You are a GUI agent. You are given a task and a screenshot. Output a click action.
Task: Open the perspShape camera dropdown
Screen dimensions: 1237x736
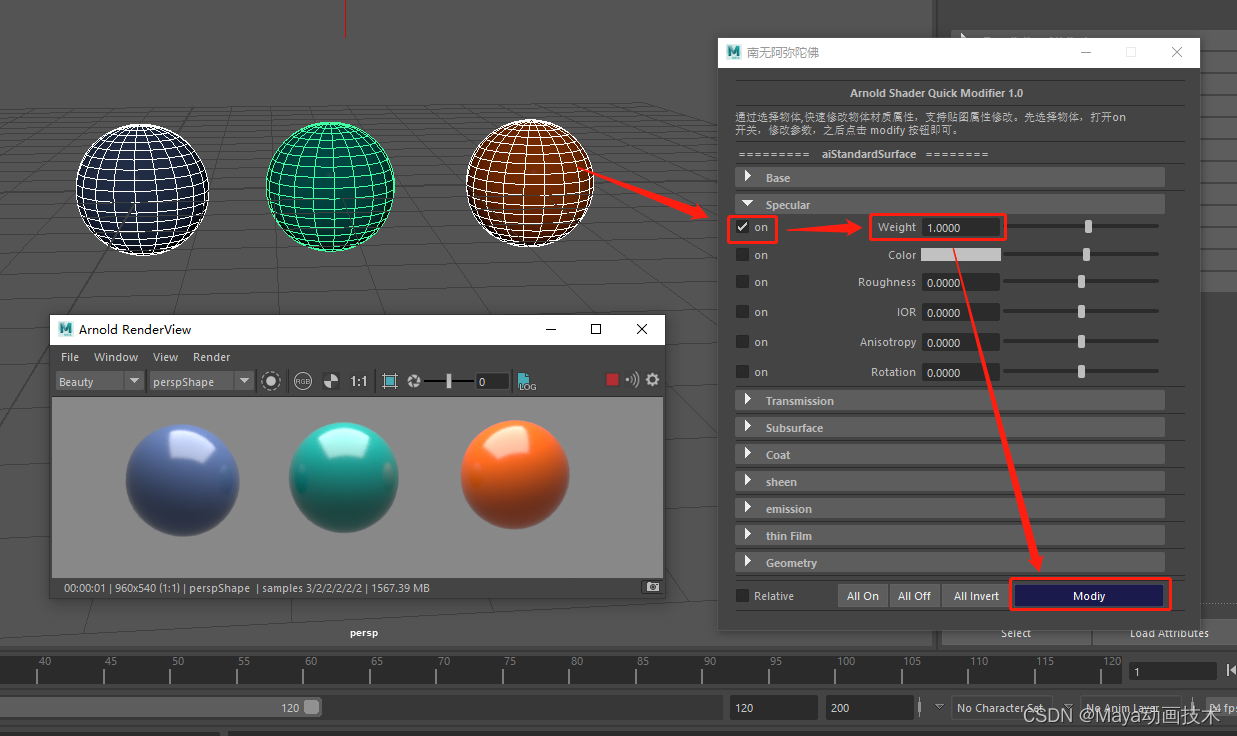click(202, 381)
